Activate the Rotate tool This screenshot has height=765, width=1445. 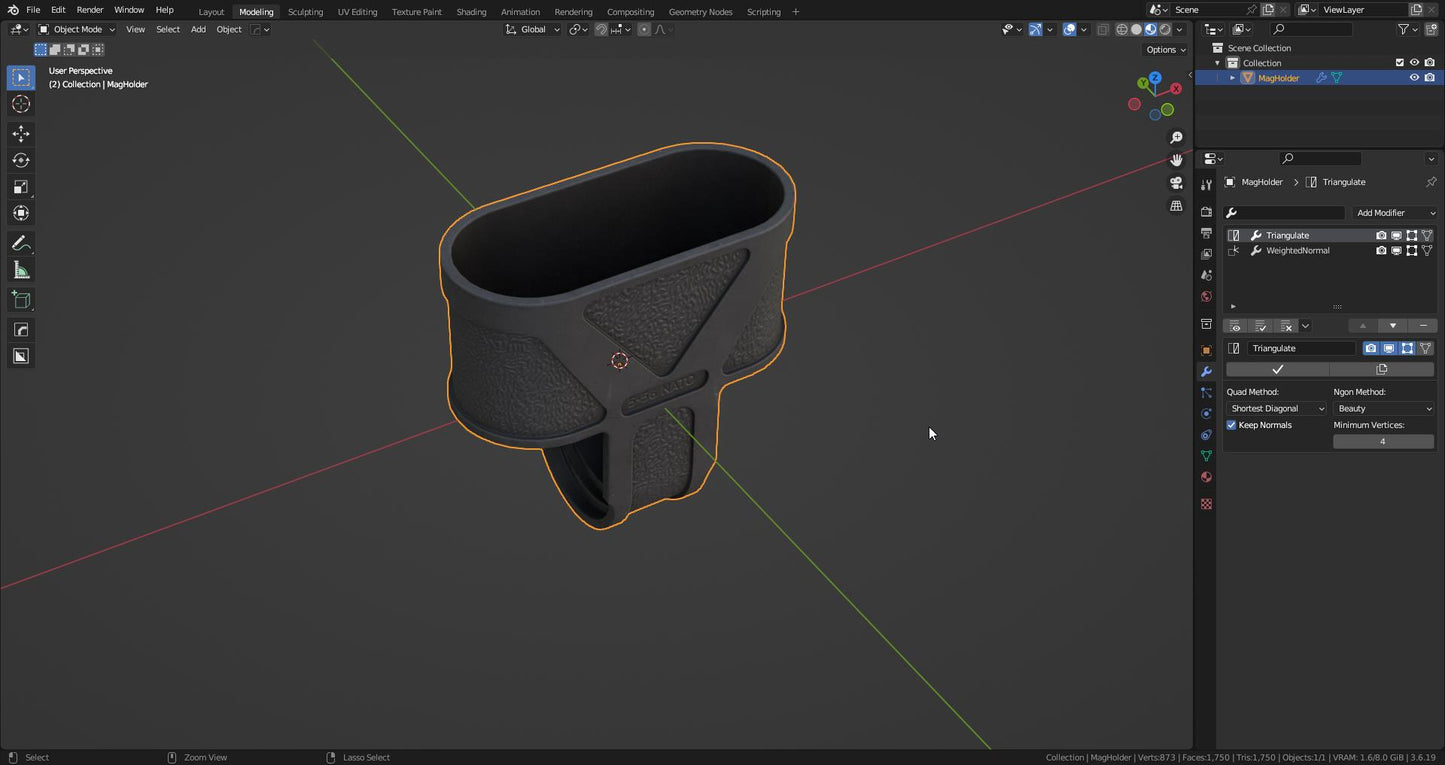click(21, 160)
